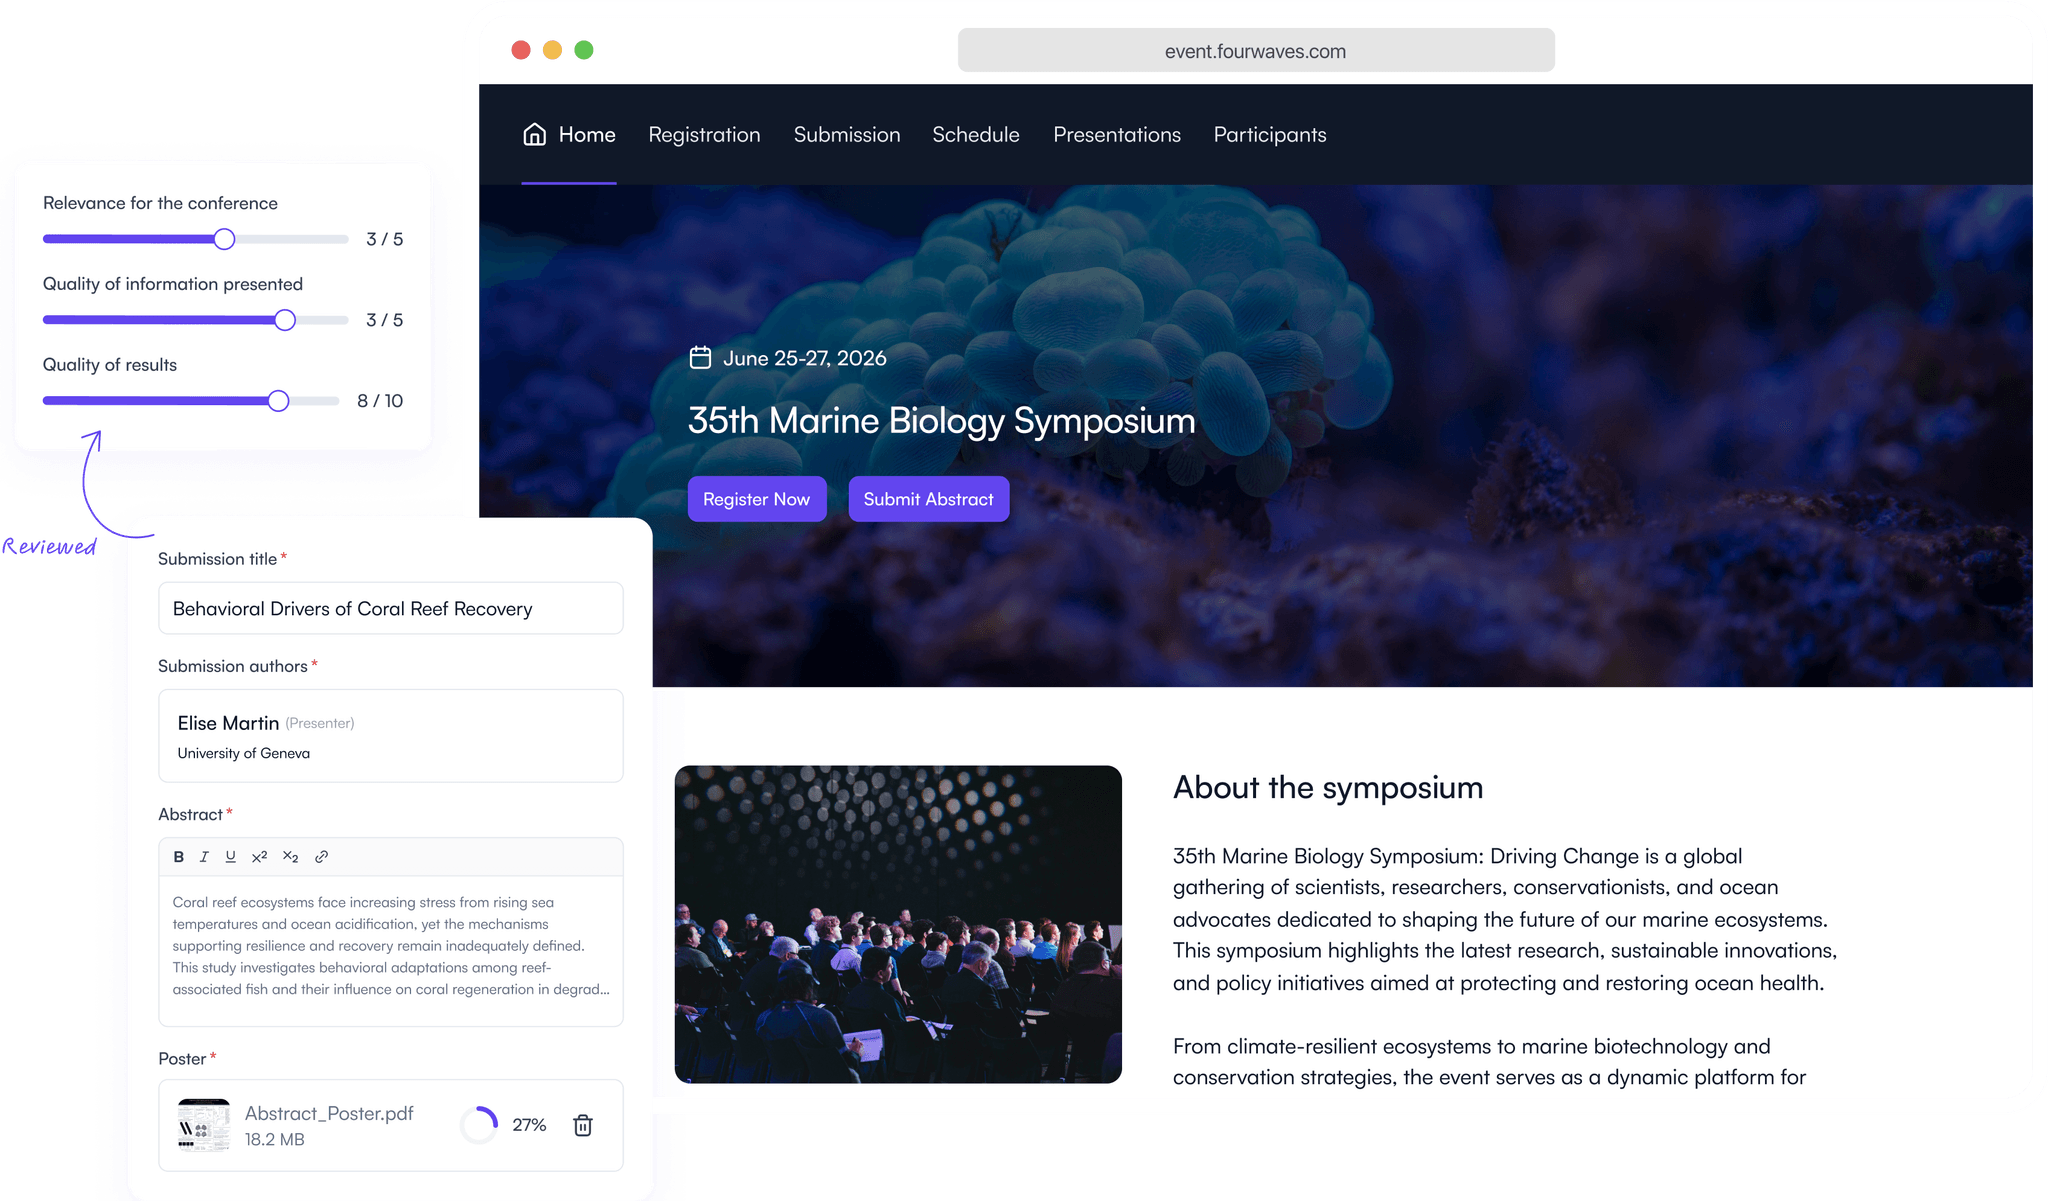Adjust the Relevance for the conference slider

click(224, 239)
